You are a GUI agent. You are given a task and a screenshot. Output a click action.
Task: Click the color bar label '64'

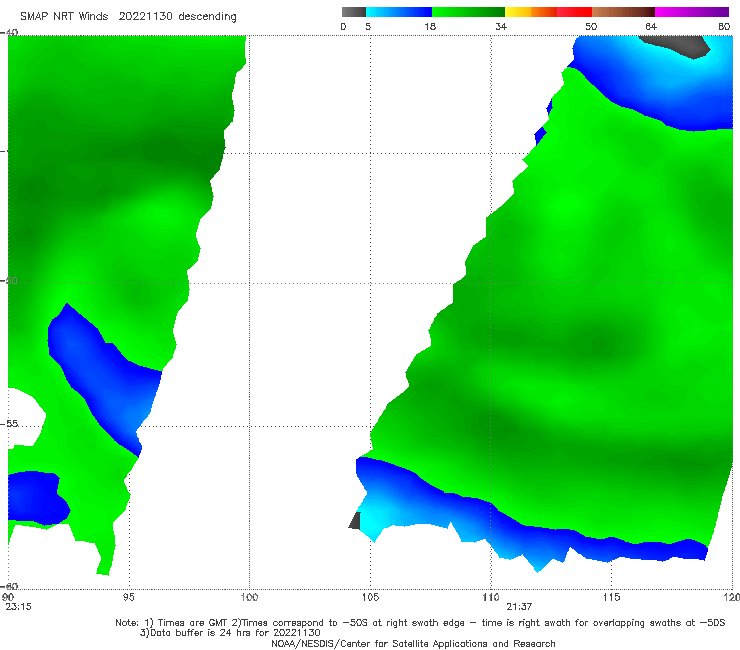651,27
